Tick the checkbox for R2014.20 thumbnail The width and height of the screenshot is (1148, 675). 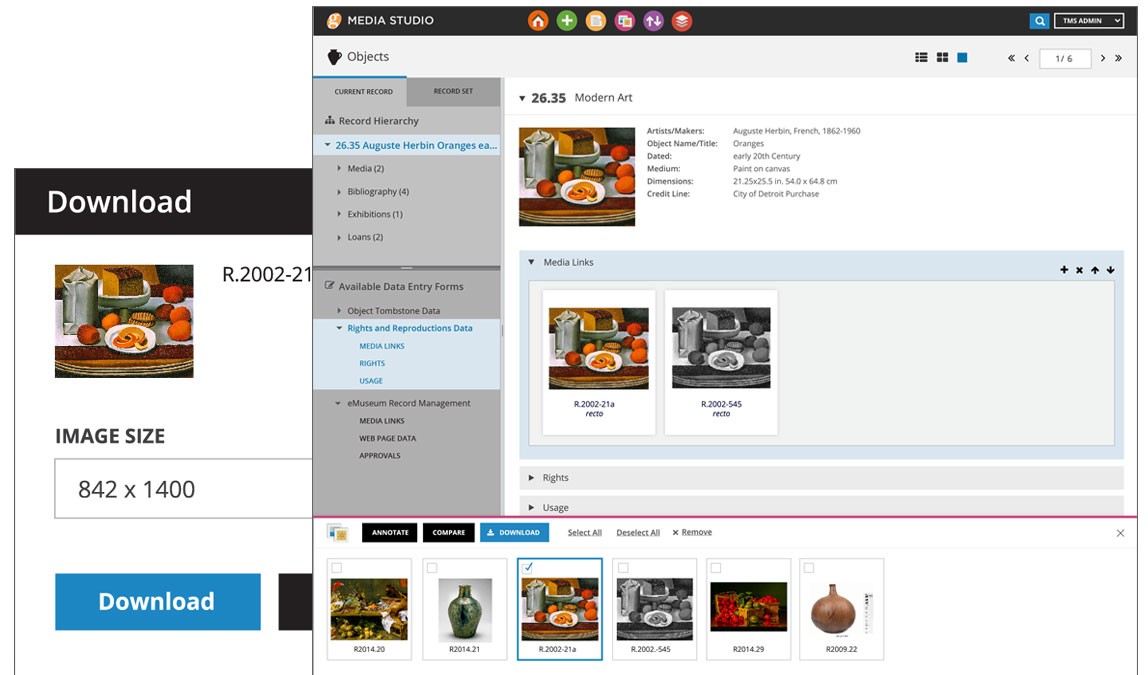(337, 567)
